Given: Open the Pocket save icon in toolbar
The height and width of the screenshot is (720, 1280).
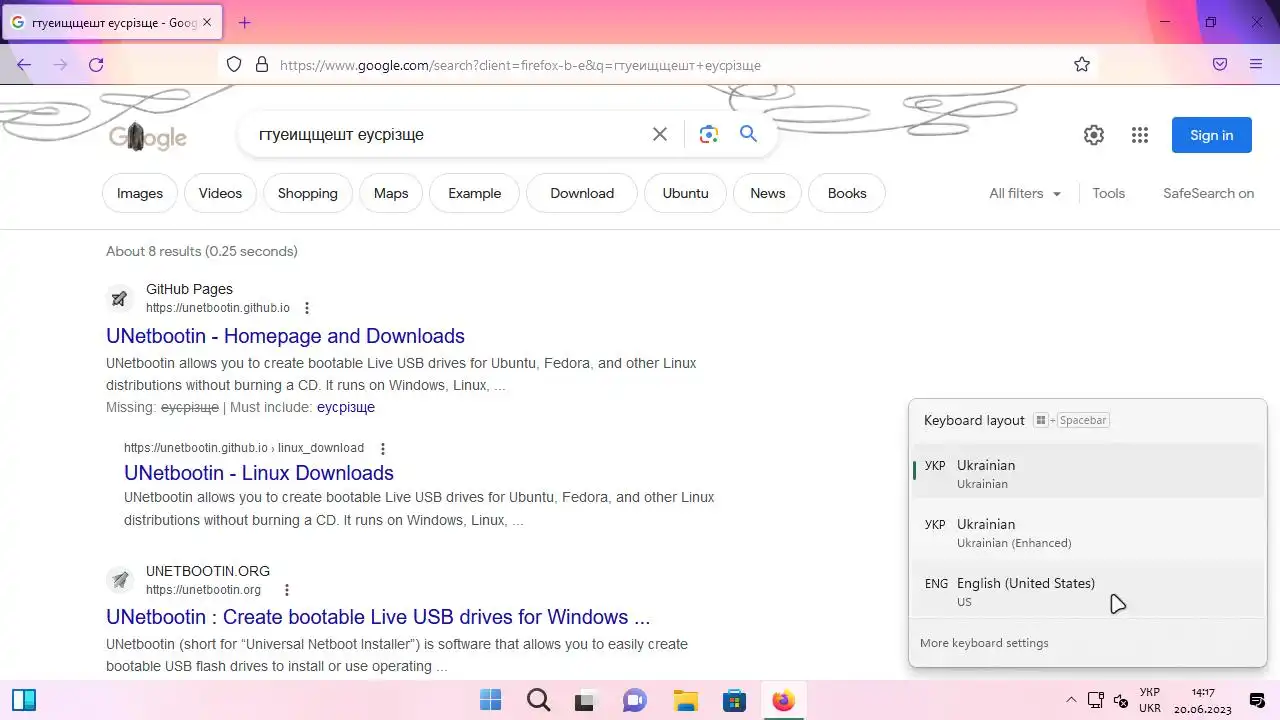Looking at the screenshot, I should [x=1220, y=65].
